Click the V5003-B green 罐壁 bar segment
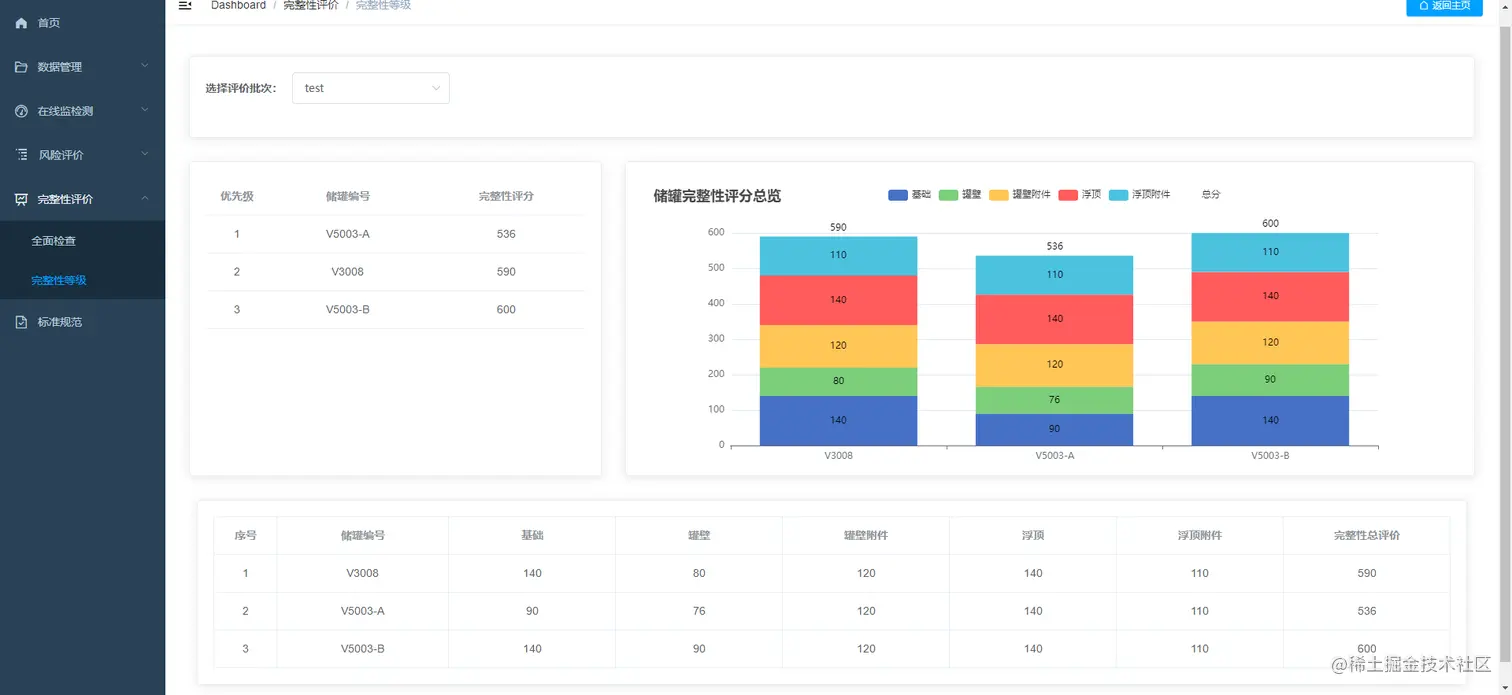This screenshot has height=695, width=1512. 1270,380
